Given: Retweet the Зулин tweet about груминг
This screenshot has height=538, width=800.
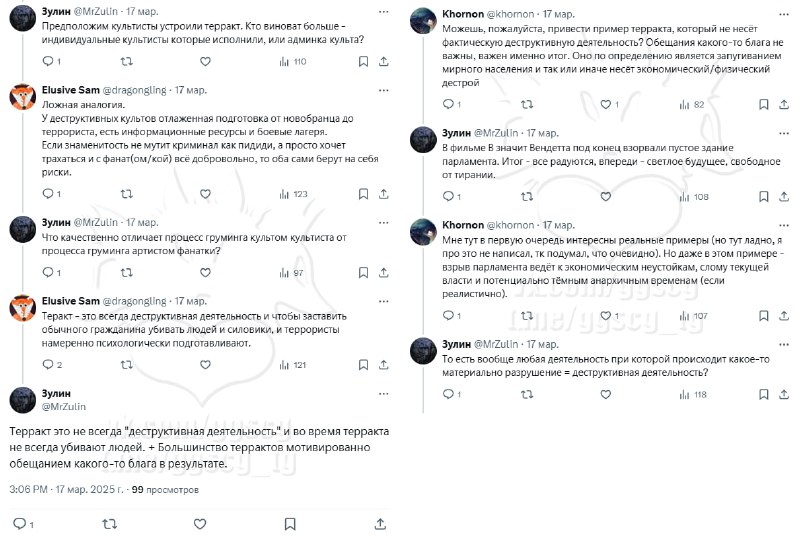Looking at the screenshot, I should [126, 272].
